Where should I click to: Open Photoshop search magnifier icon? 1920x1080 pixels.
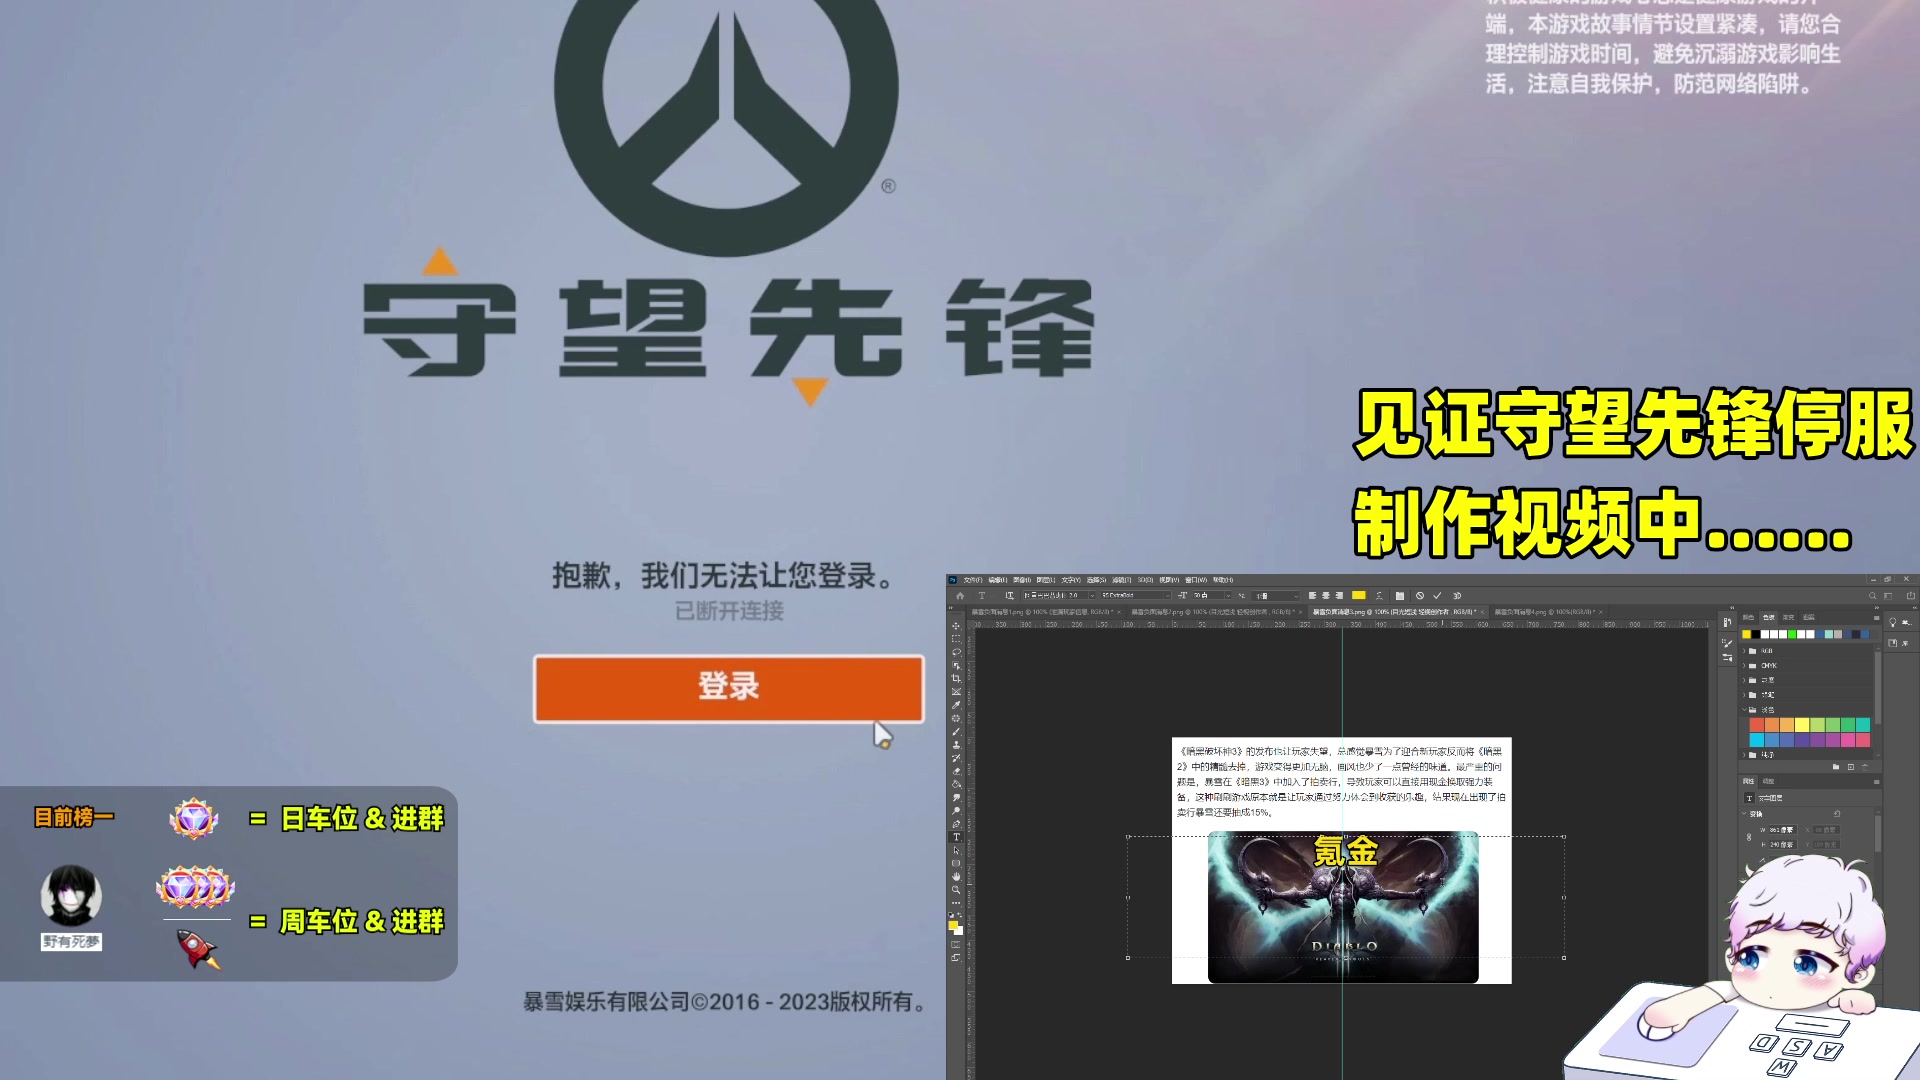click(1872, 596)
